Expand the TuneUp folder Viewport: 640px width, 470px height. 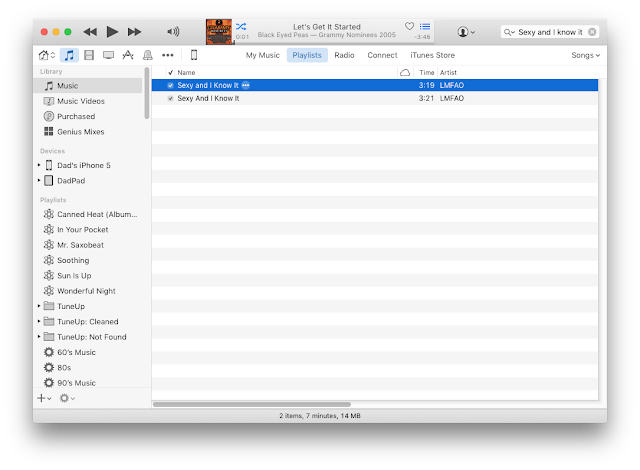pyautogui.click(x=39, y=306)
